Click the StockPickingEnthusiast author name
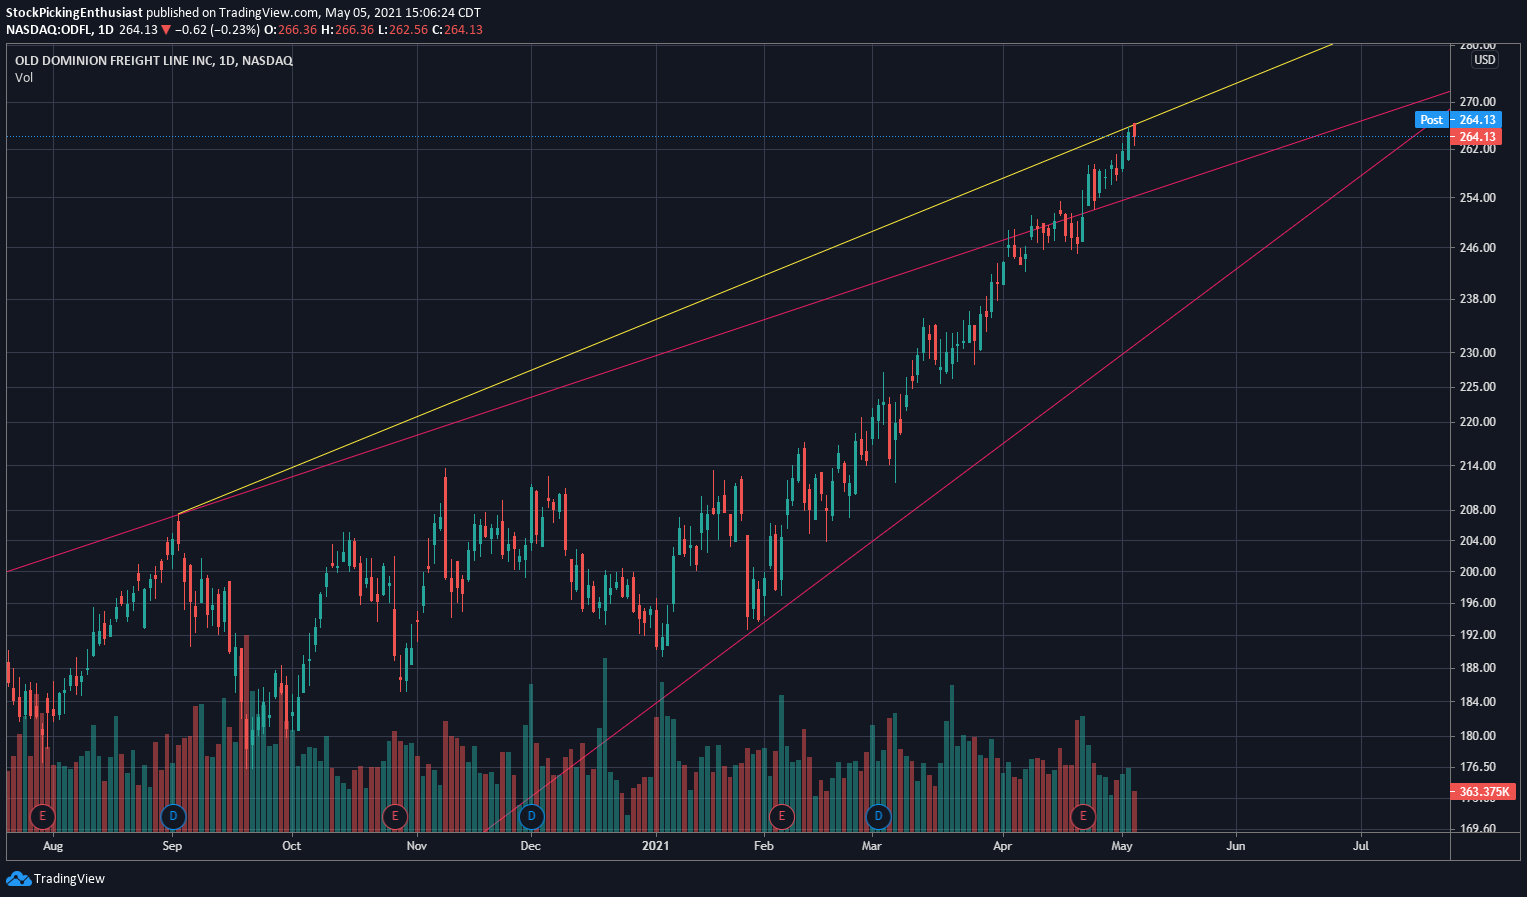 pyautogui.click(x=75, y=13)
